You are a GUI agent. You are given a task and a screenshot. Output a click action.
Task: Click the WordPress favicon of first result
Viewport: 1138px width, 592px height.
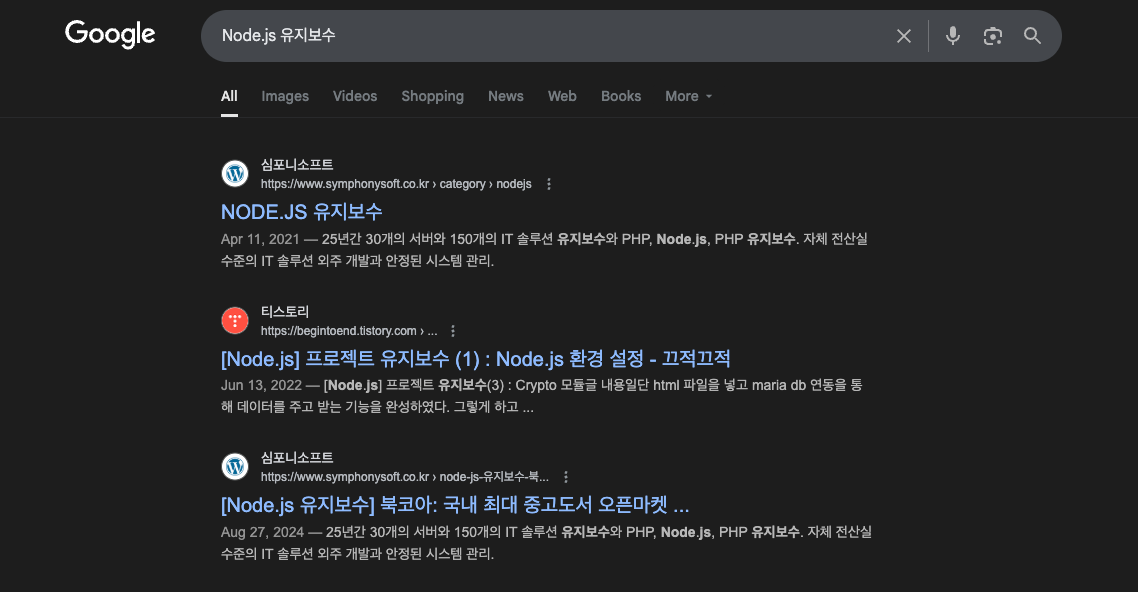[x=235, y=174]
